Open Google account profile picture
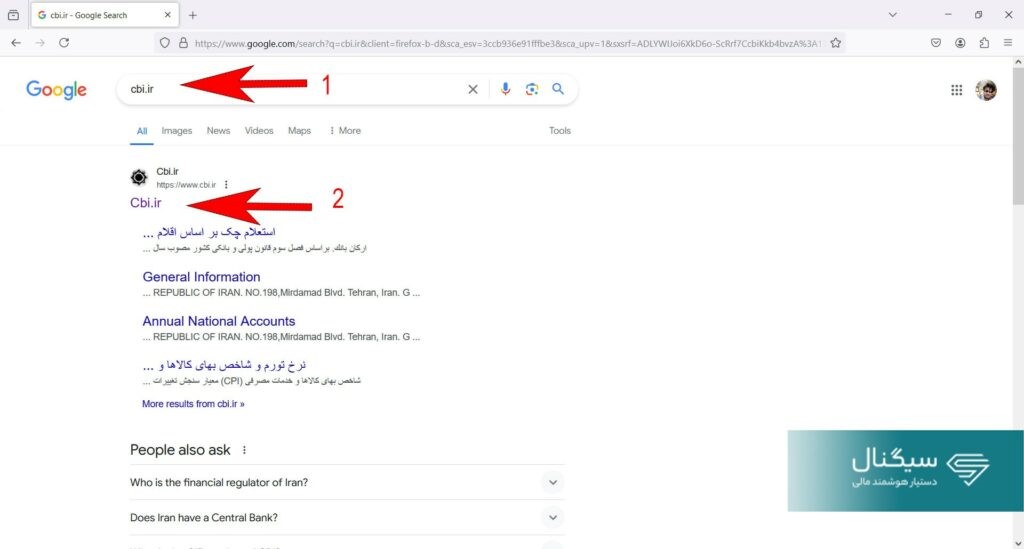 986,90
